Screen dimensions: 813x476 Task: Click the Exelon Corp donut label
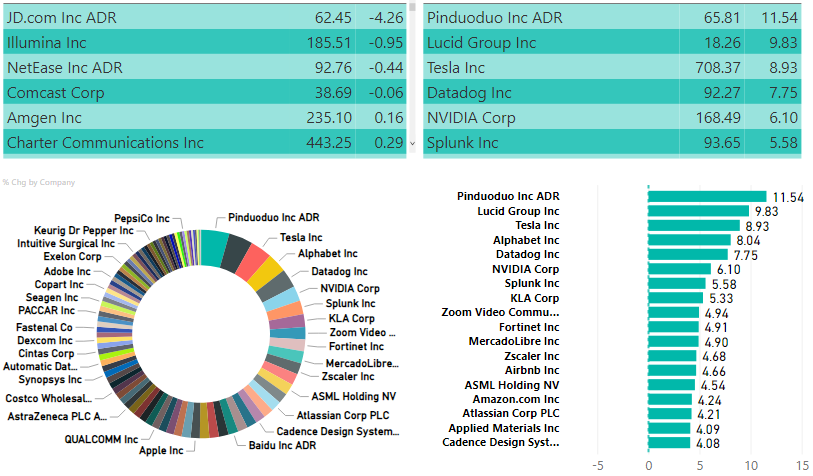[72, 256]
